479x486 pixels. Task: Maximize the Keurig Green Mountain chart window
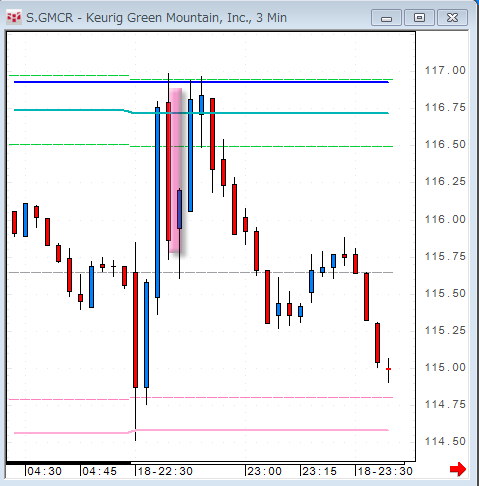(419, 18)
